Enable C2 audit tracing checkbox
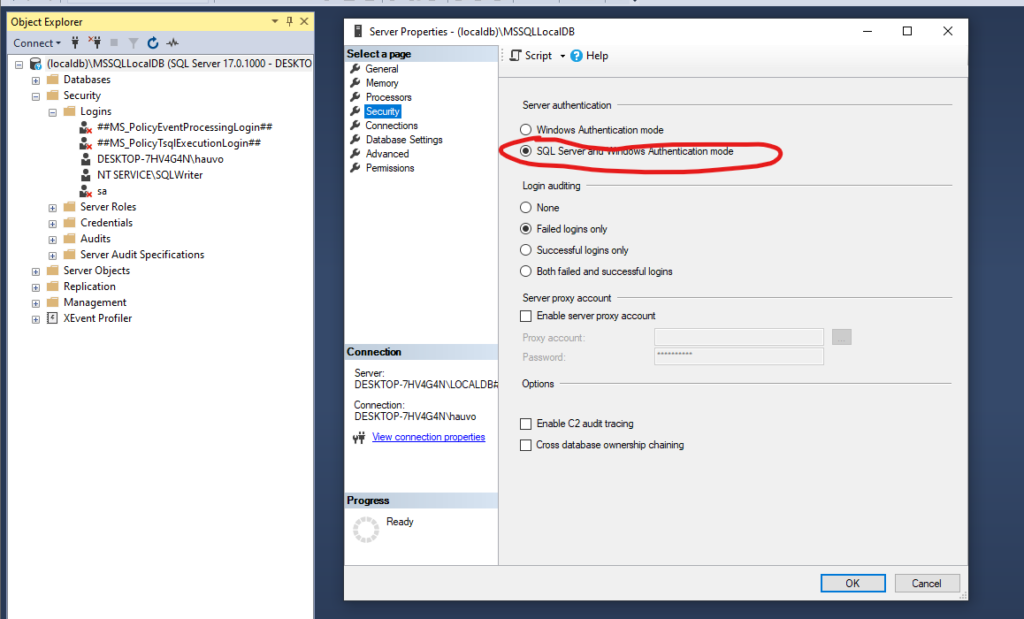Screen dimensions: 1024x619 (x=526, y=424)
